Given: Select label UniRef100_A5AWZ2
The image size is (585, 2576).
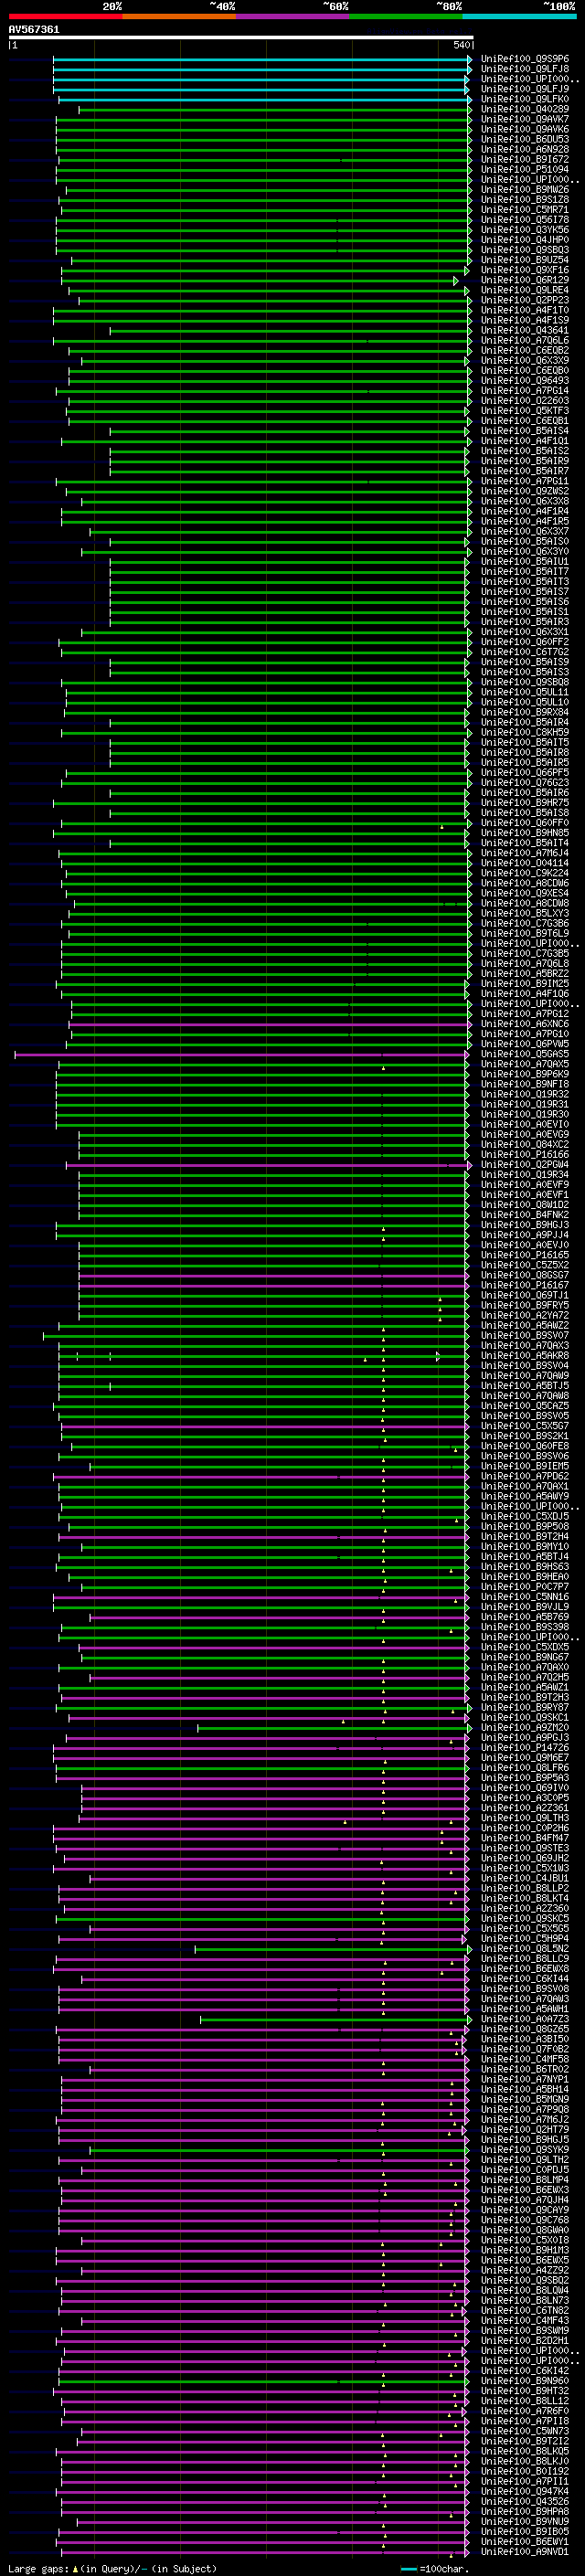Looking at the screenshot, I should point(525,1325).
